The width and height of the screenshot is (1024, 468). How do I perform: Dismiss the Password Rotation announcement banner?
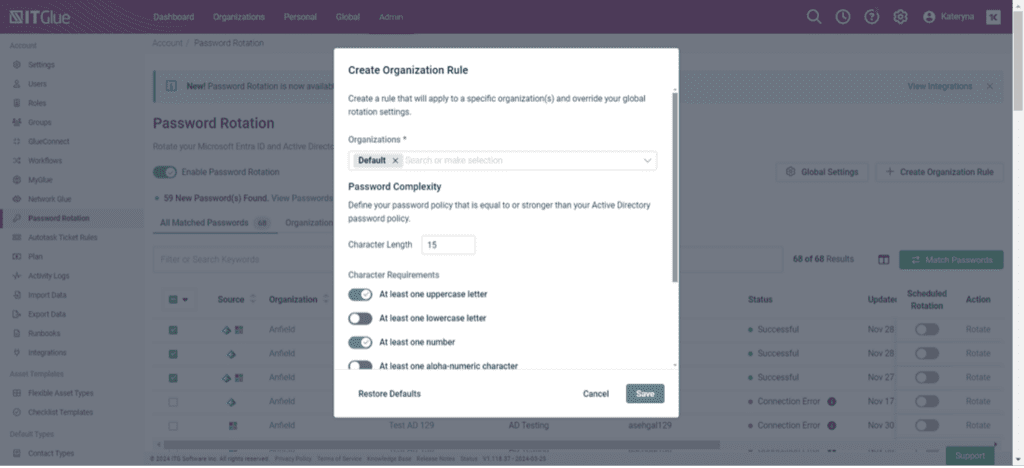[989, 87]
